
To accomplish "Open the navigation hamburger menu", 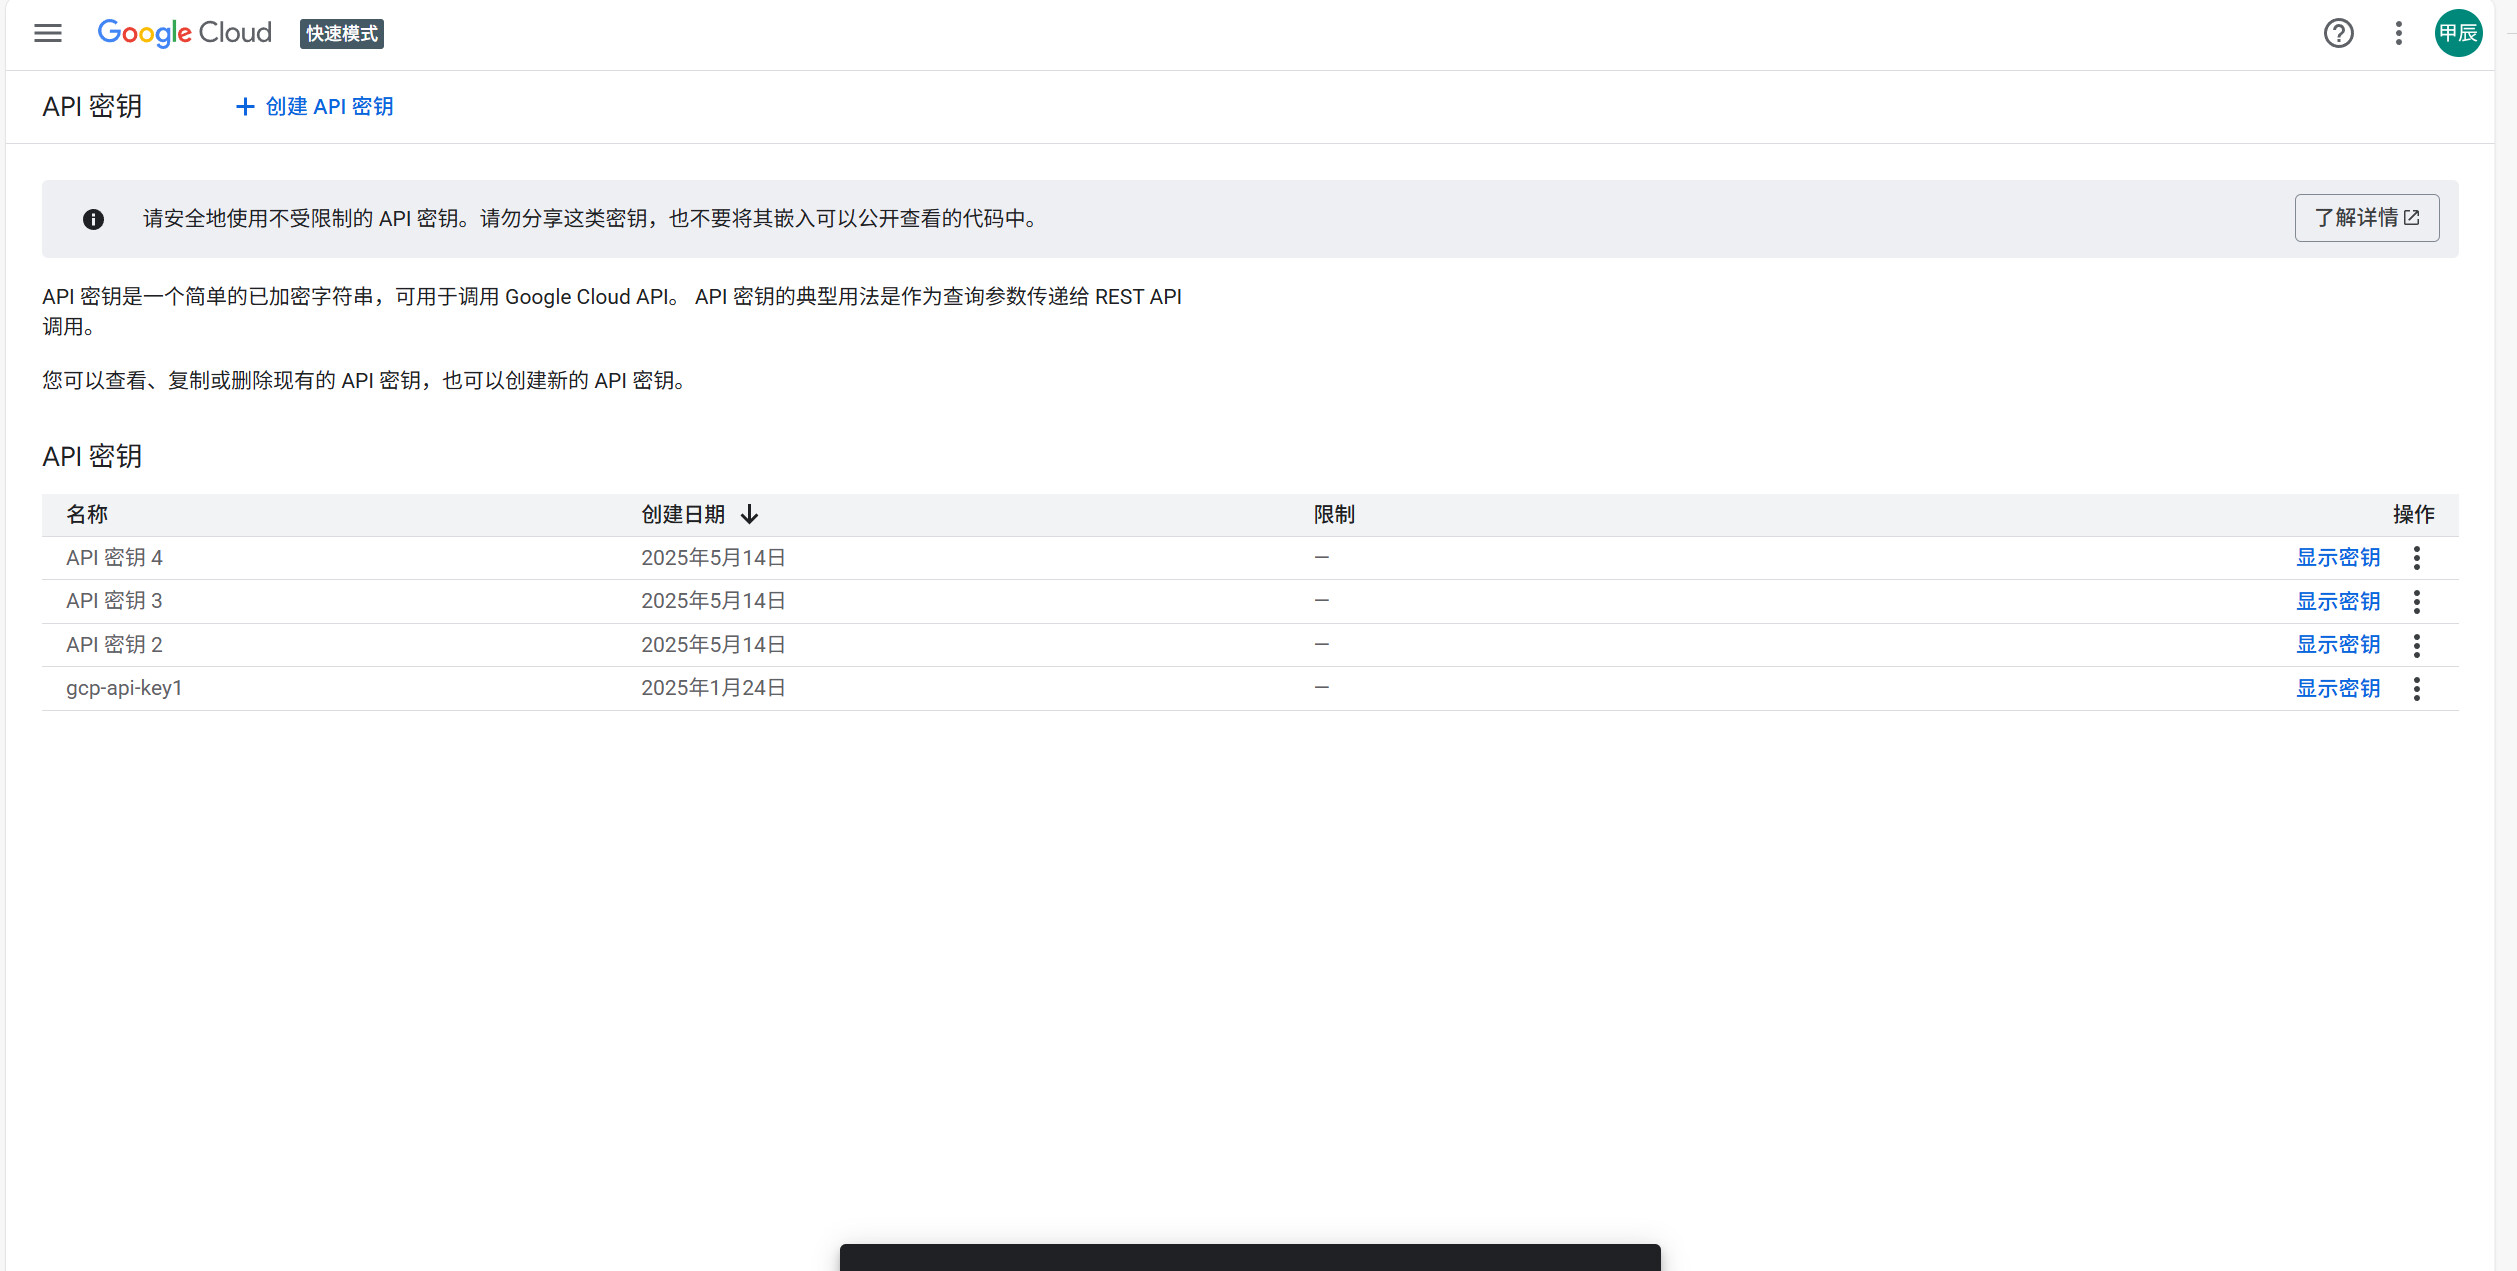I will (x=47, y=33).
